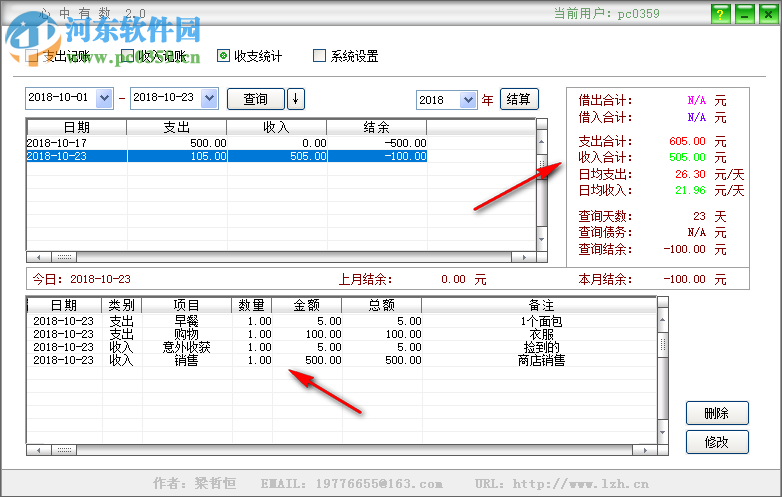The width and height of the screenshot is (782, 497).
Task: Click the summary table horizontal scrollbar thumb
Action: coord(64,257)
